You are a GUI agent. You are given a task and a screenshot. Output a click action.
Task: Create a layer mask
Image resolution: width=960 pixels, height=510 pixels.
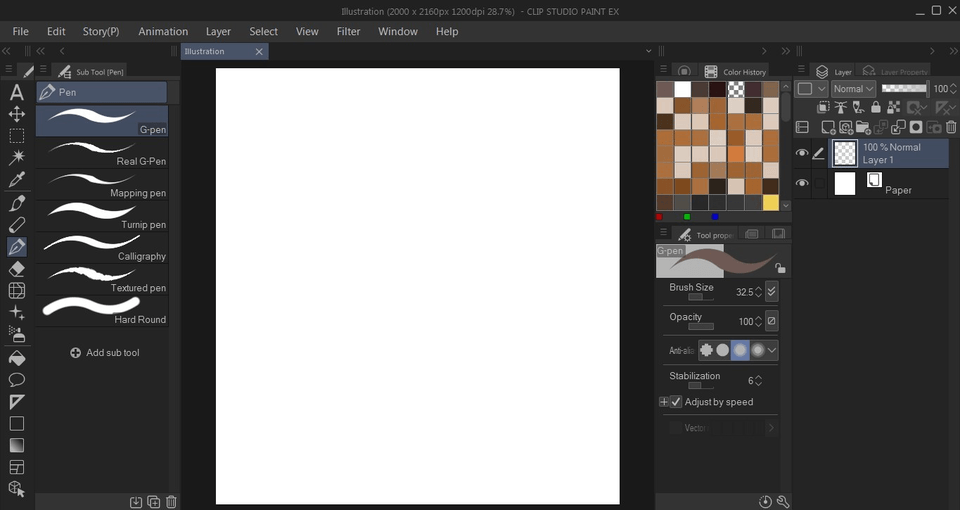(916, 127)
